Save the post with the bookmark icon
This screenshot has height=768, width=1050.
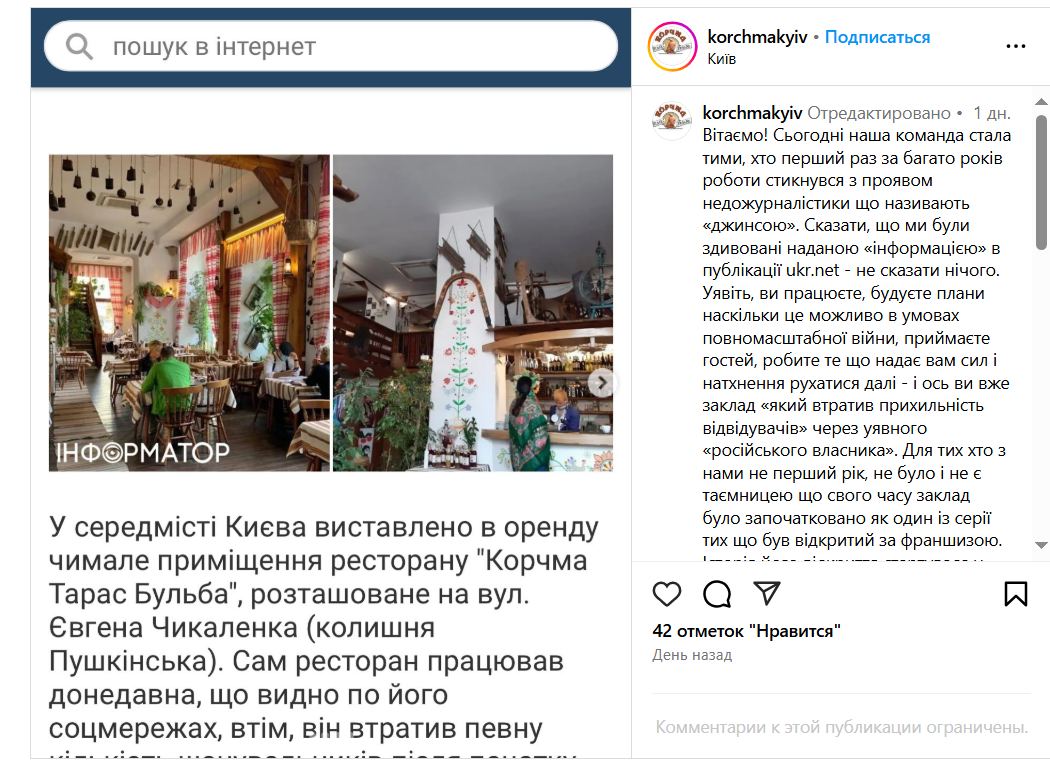pyautogui.click(x=1015, y=593)
